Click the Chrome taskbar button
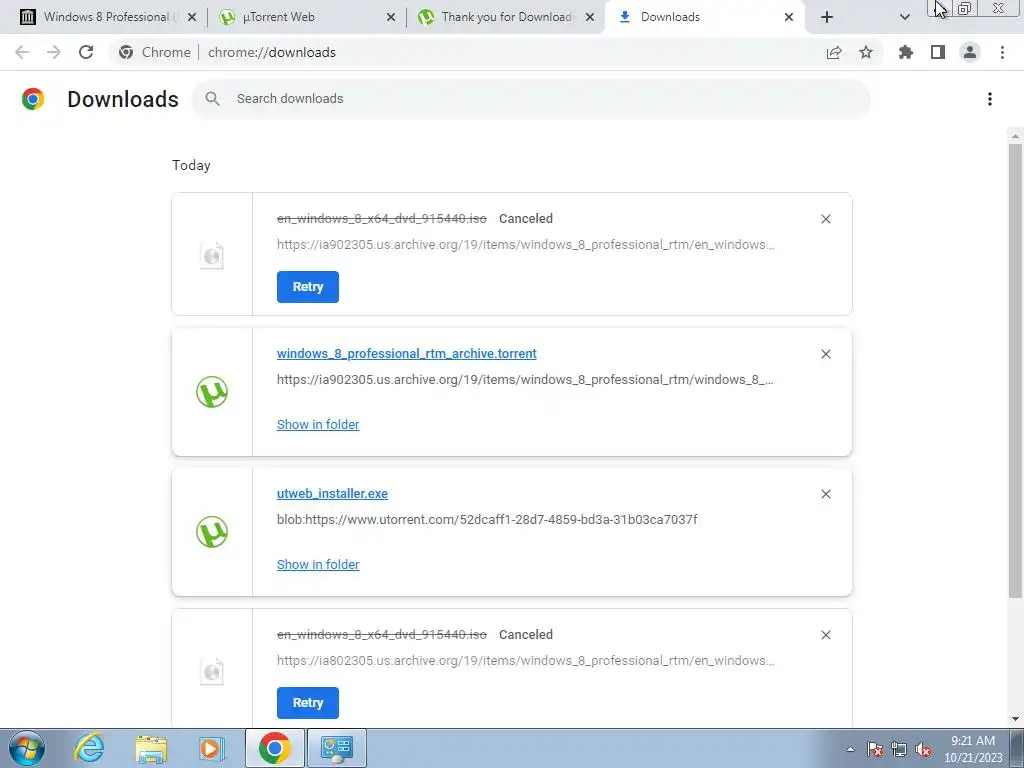This screenshot has height=768, width=1024. [275, 748]
